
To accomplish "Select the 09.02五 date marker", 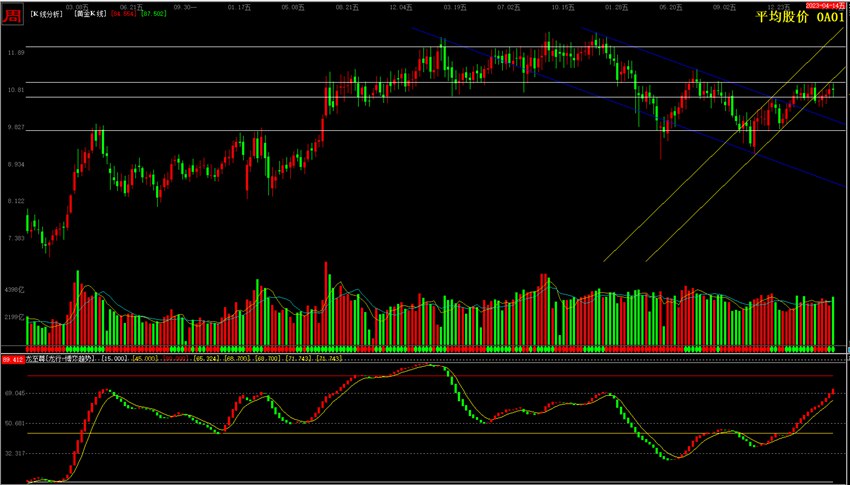I will [725, 7].
